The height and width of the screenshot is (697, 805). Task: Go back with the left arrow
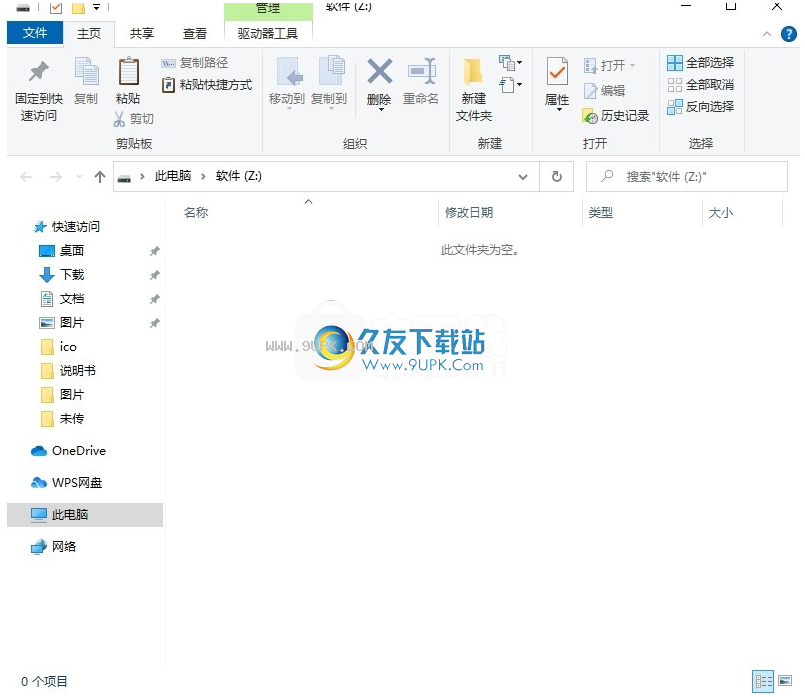click(x=26, y=177)
